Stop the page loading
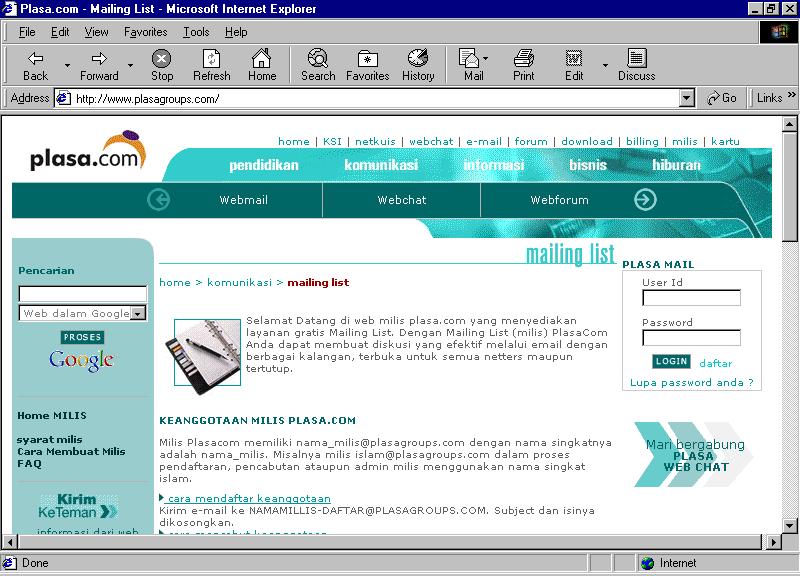The height and width of the screenshot is (576, 800). click(x=162, y=65)
